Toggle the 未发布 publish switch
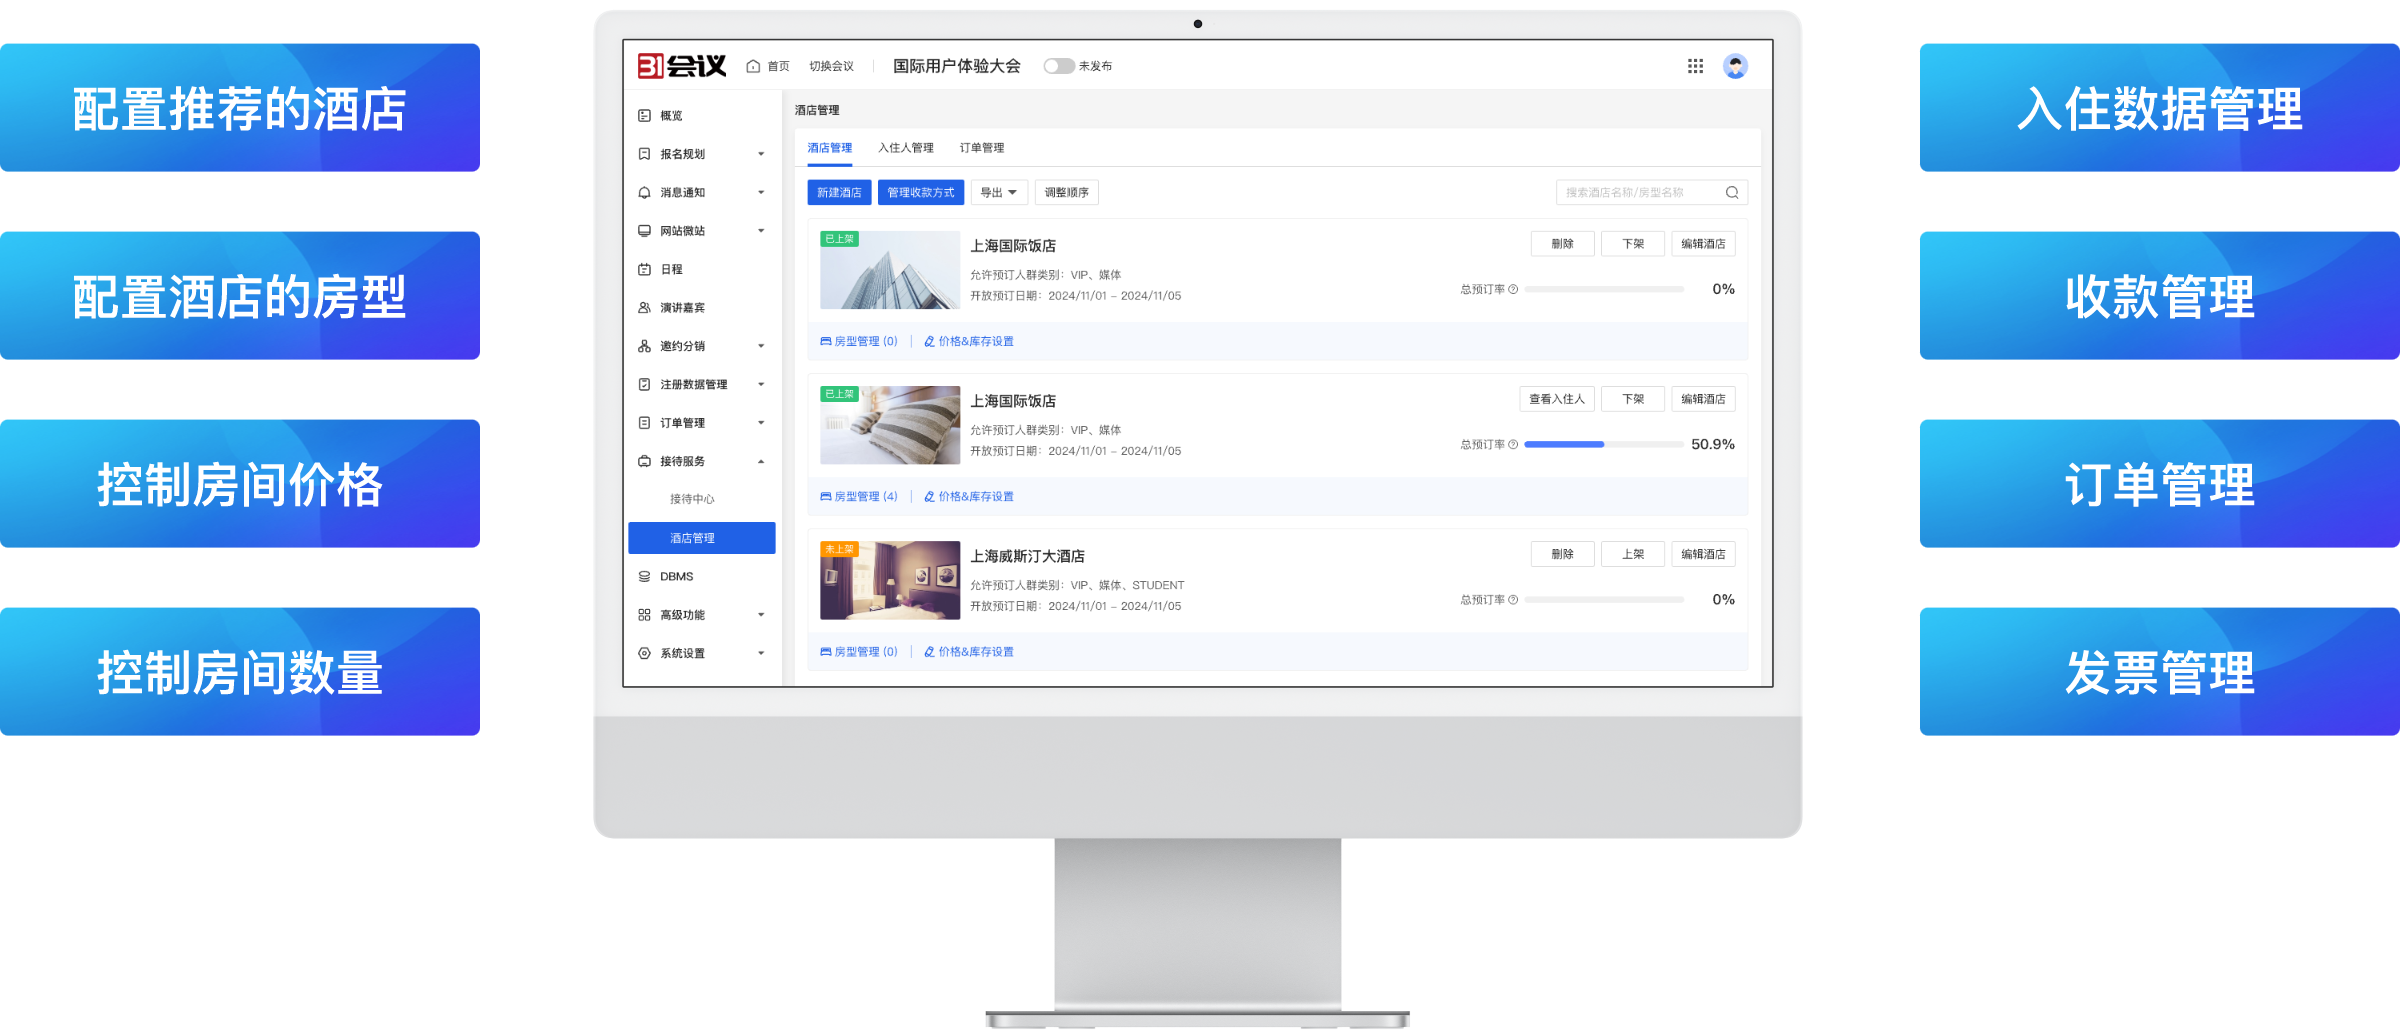2400x1034 pixels. click(x=1058, y=66)
